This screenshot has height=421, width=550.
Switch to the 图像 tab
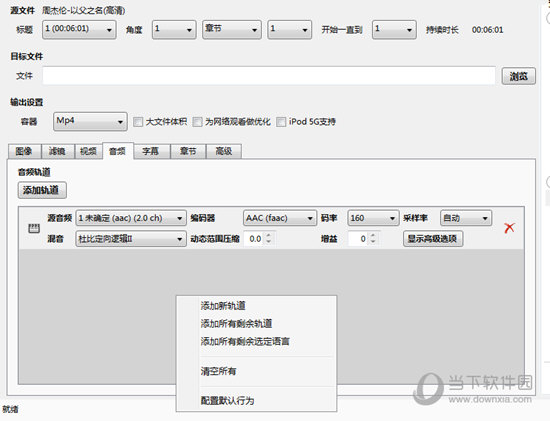tap(24, 151)
